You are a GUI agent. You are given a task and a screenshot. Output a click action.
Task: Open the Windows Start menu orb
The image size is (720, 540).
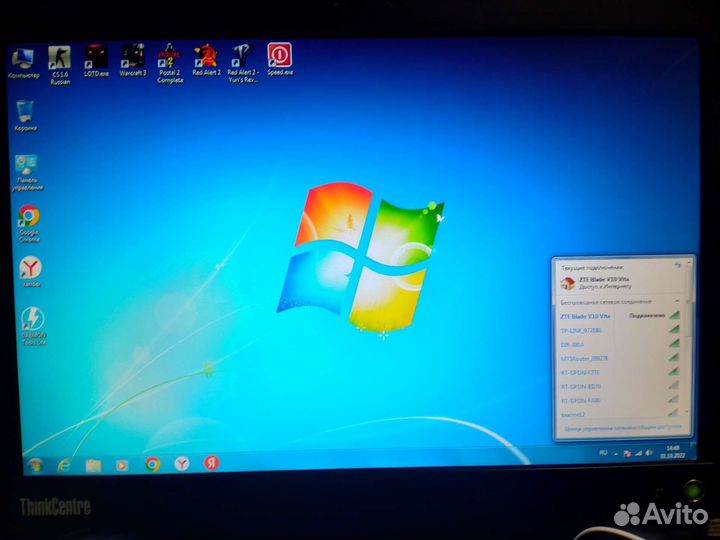[36, 465]
